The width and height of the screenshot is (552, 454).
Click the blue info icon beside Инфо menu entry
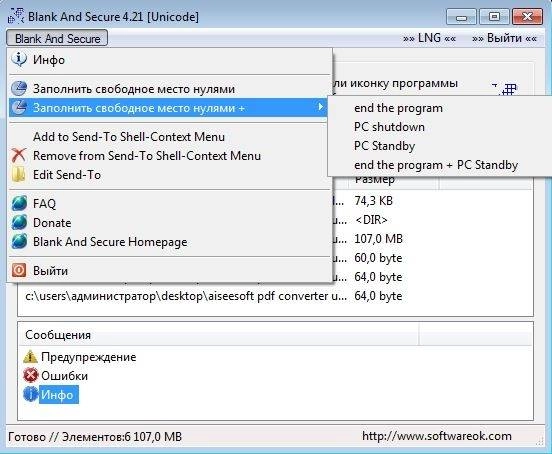click(x=19, y=59)
